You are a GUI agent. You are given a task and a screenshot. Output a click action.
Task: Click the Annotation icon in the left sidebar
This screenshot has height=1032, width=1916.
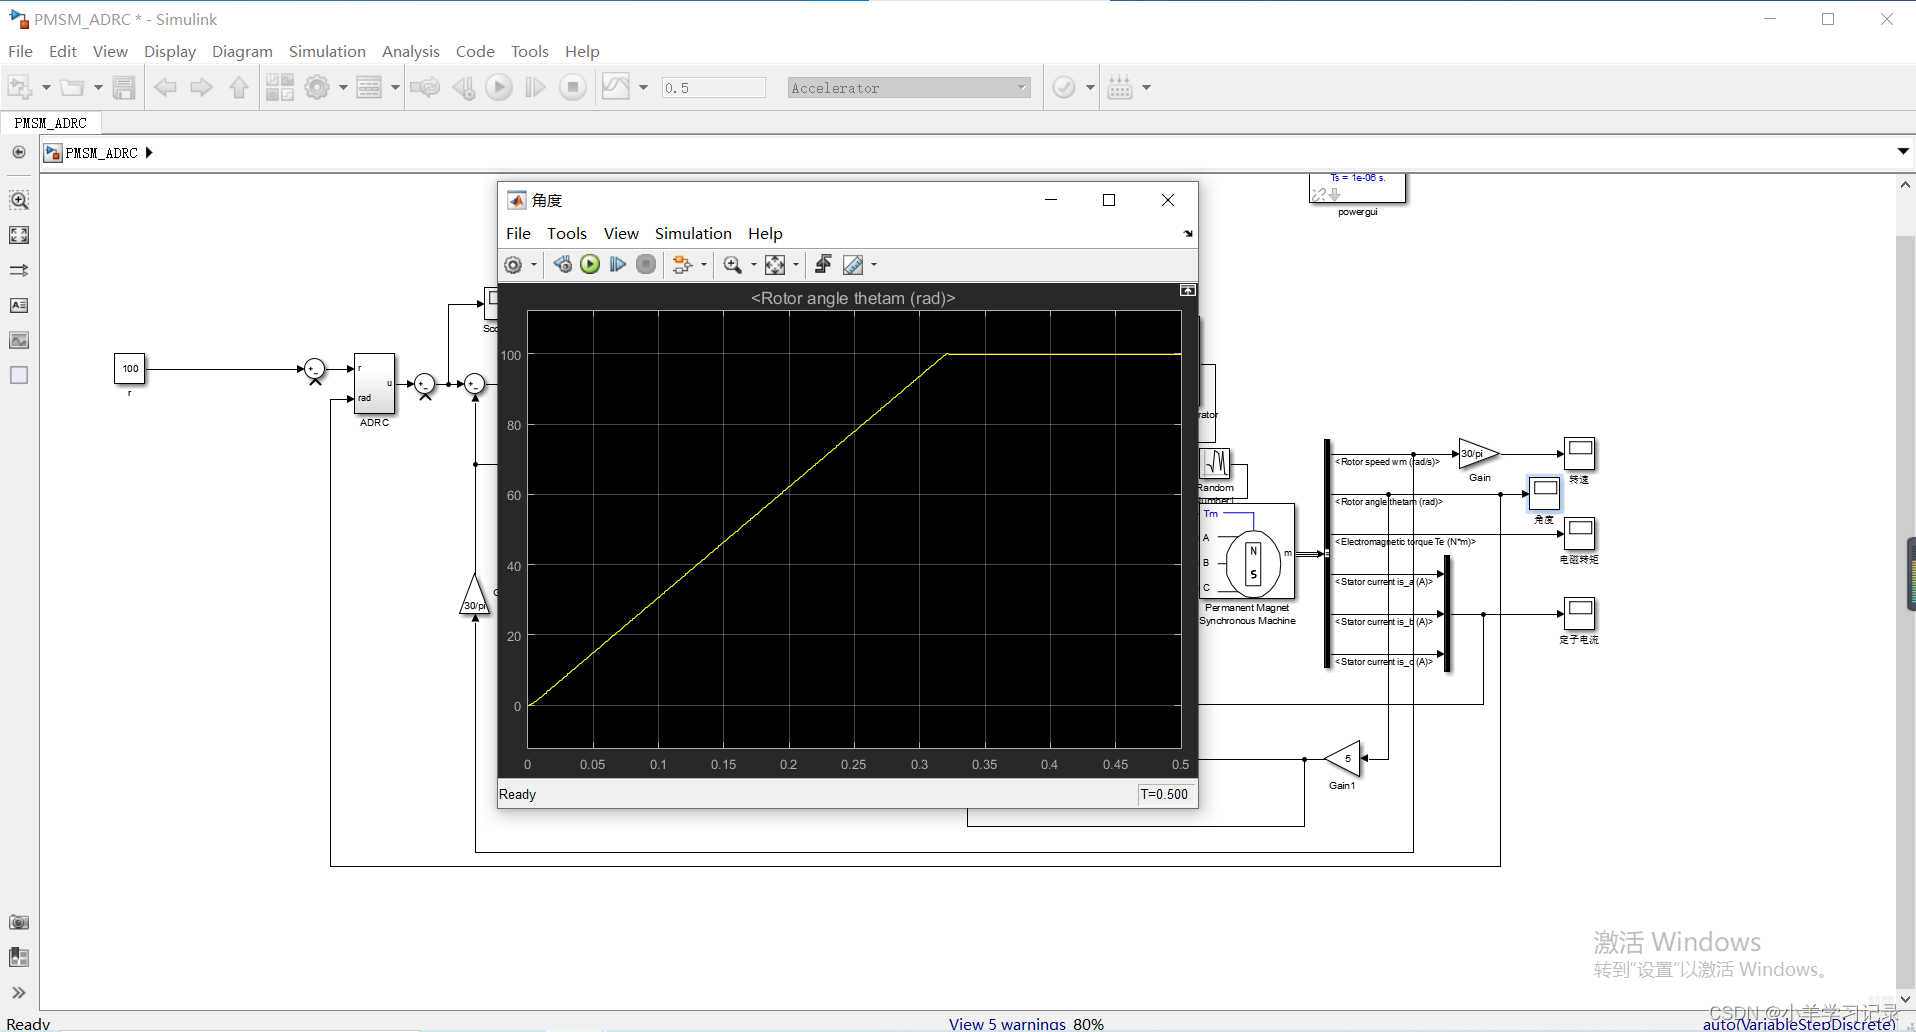pos(18,305)
